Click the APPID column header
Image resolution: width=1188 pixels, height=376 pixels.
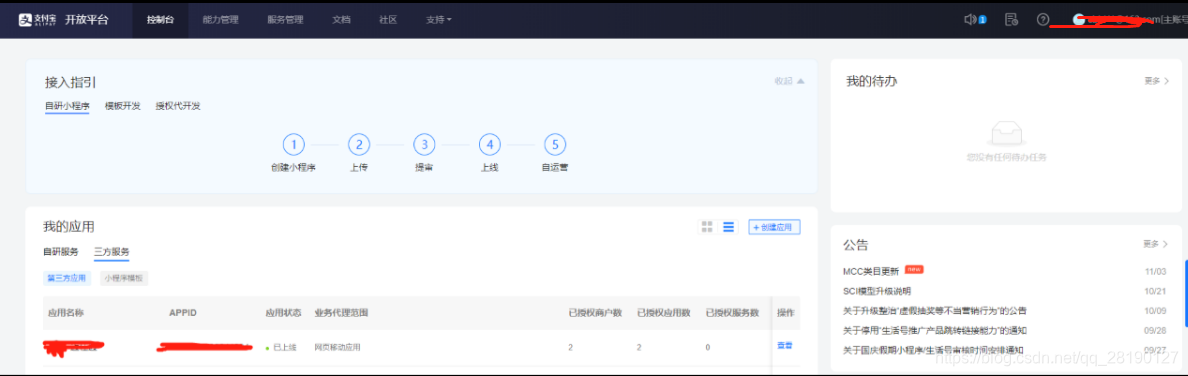tap(183, 312)
